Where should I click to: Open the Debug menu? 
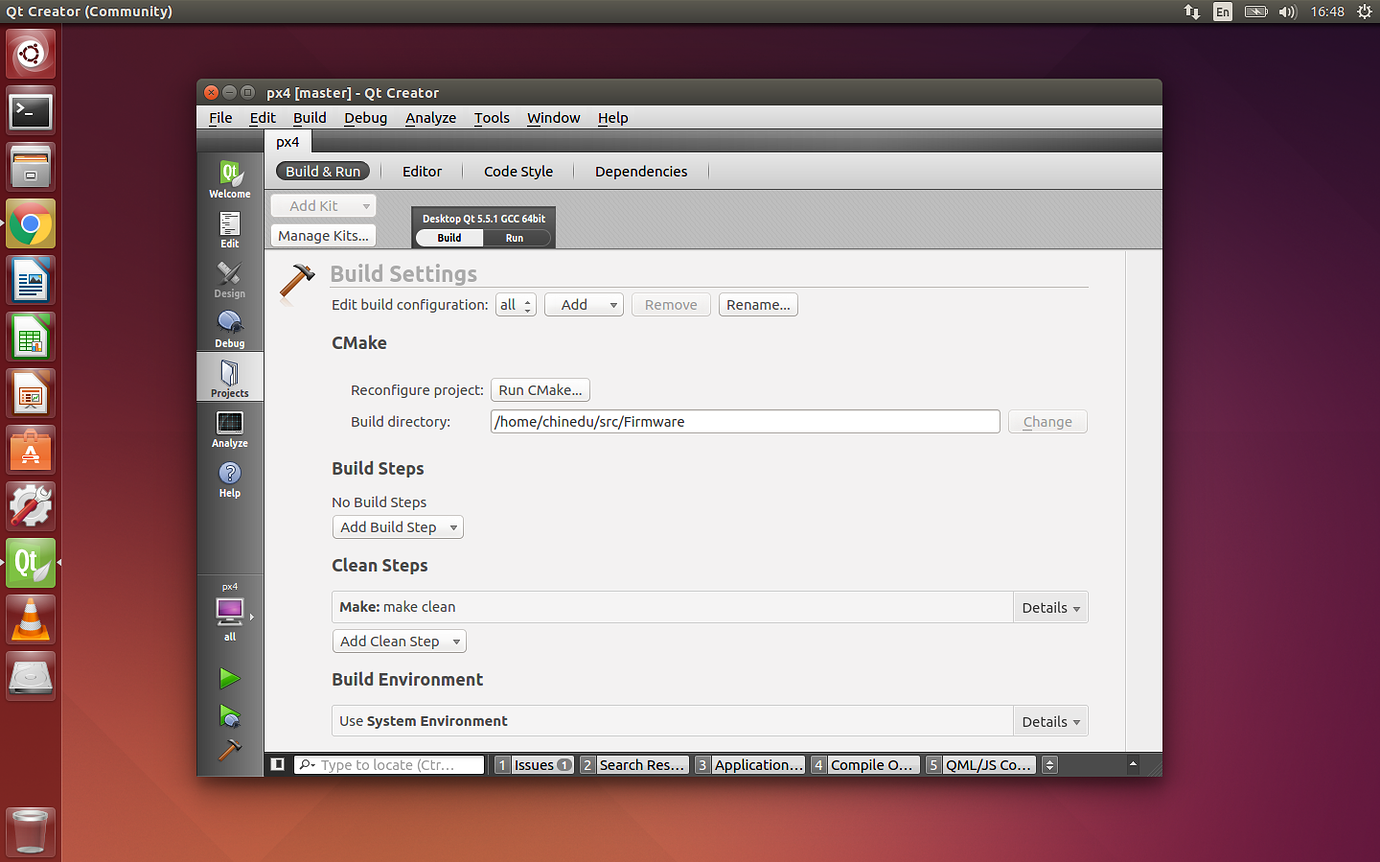[366, 118]
